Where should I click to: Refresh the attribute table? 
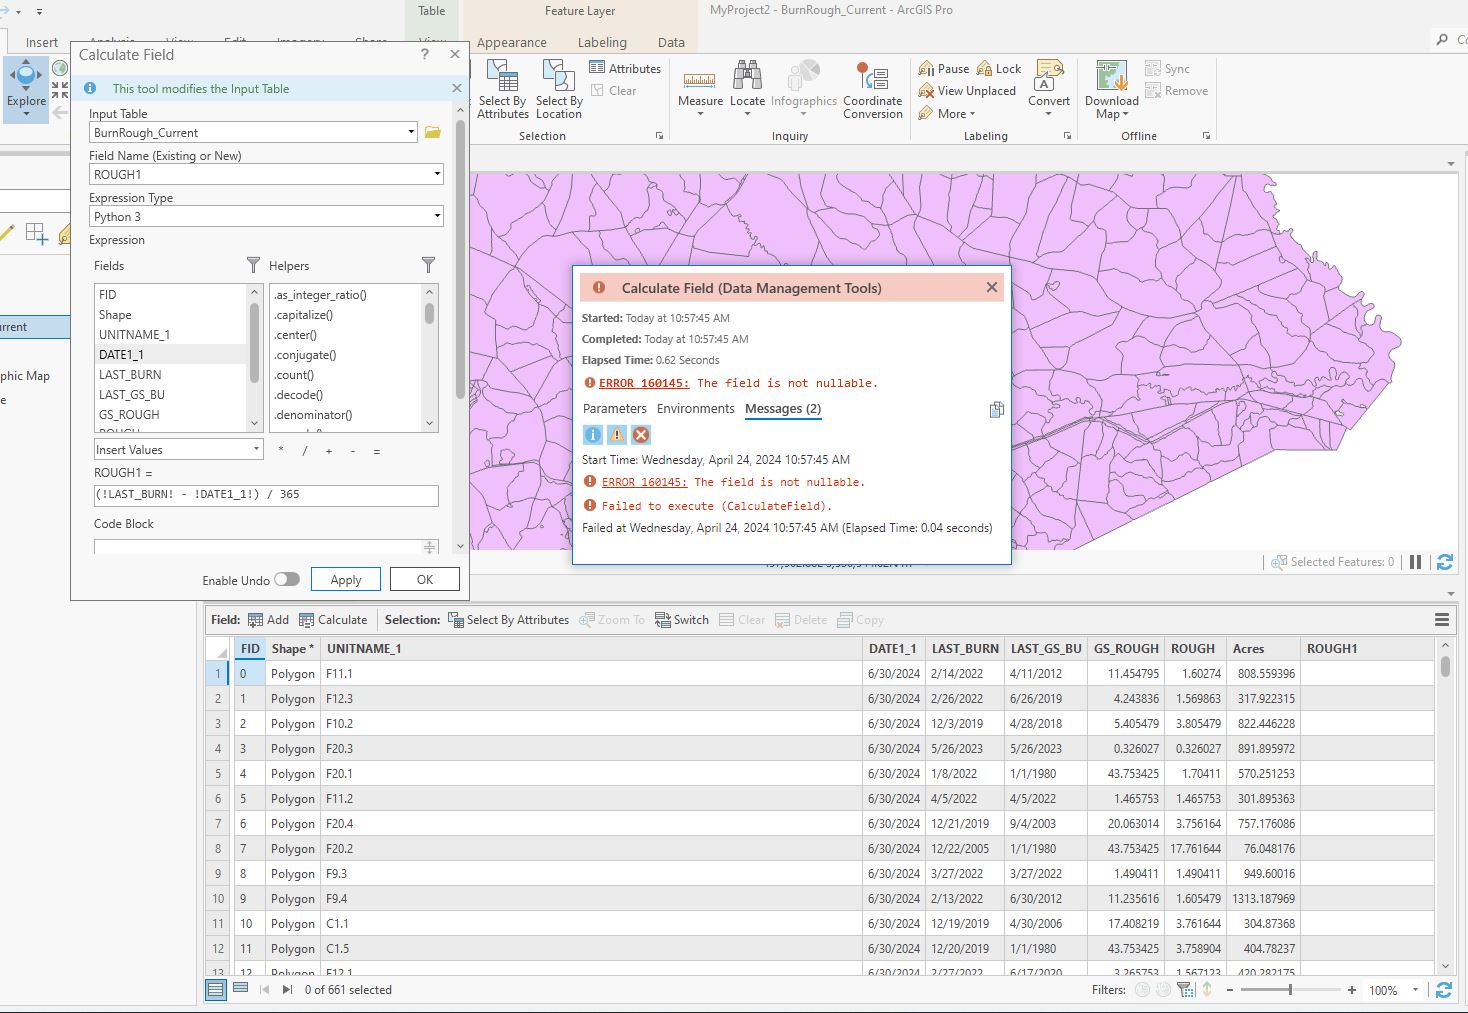[1444, 990]
